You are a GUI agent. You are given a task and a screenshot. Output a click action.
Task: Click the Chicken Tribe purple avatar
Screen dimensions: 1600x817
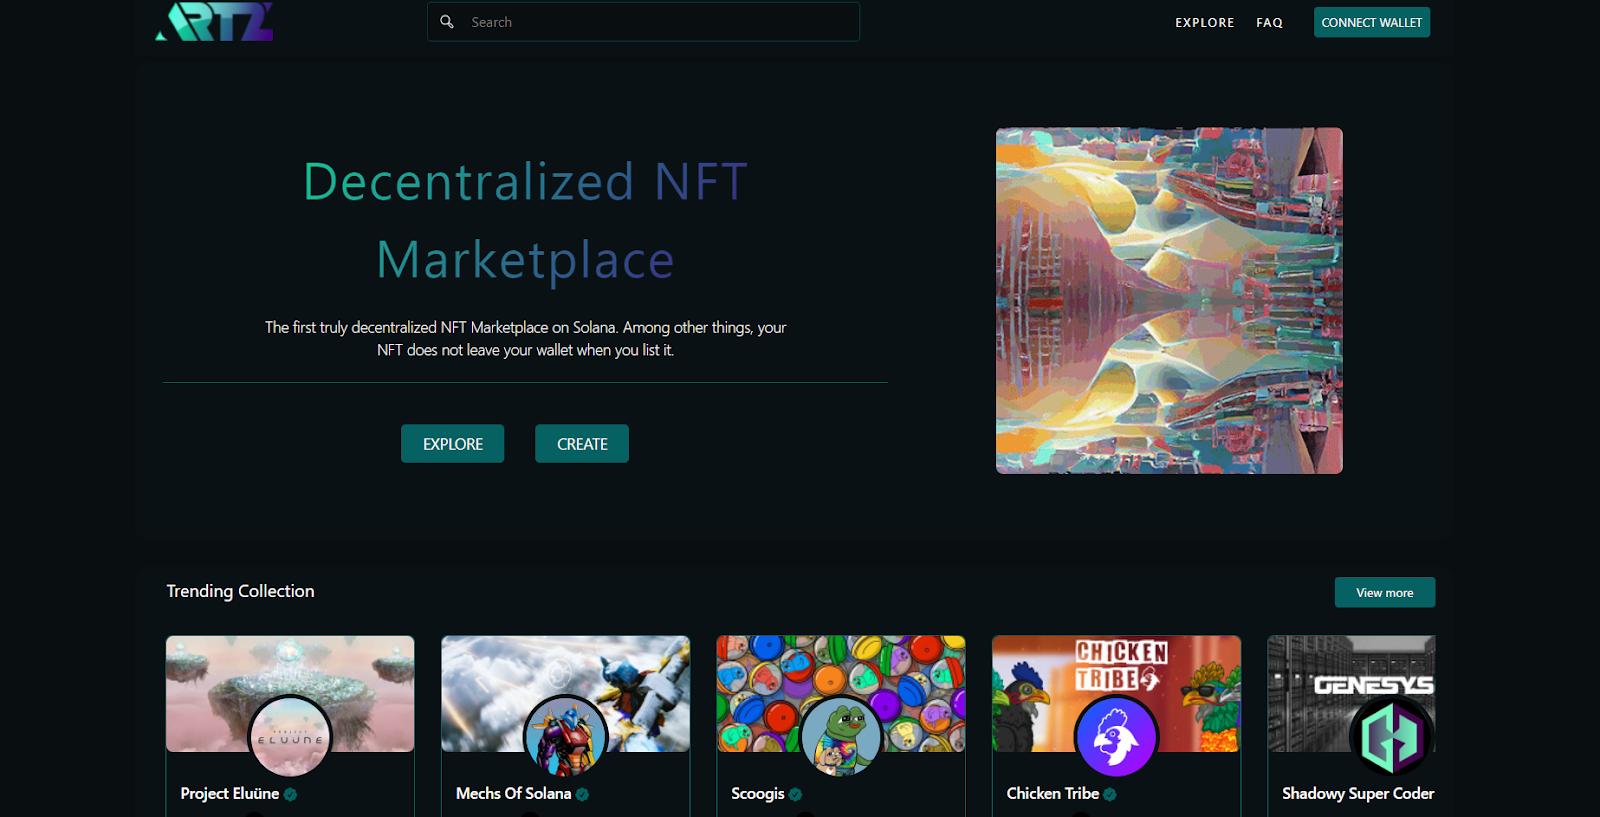pos(1116,737)
